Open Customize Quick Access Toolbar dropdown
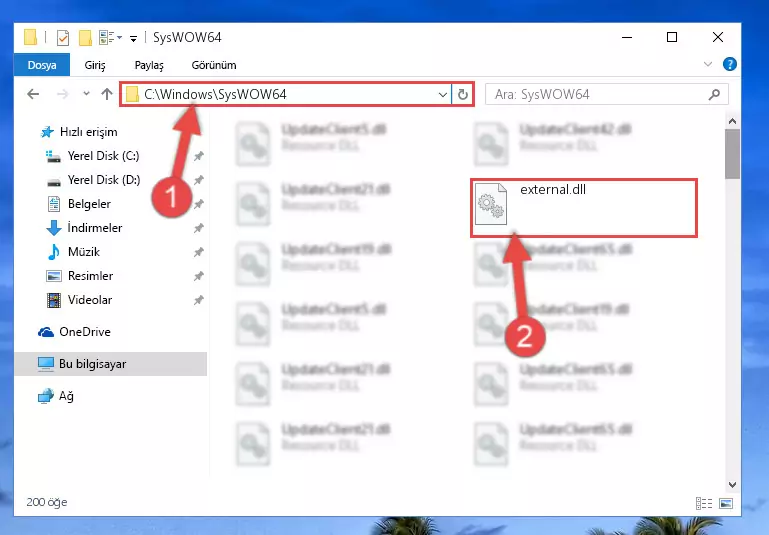This screenshot has height=535, width=769. pos(133,39)
